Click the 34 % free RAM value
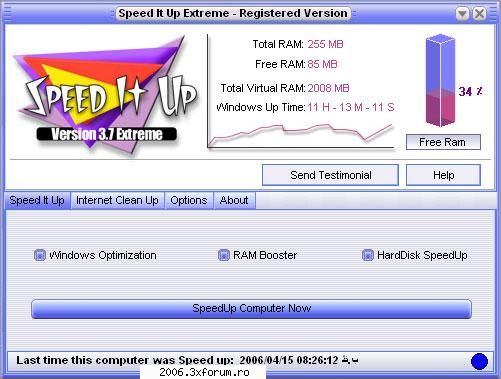The width and height of the screenshot is (501, 379). 470,91
